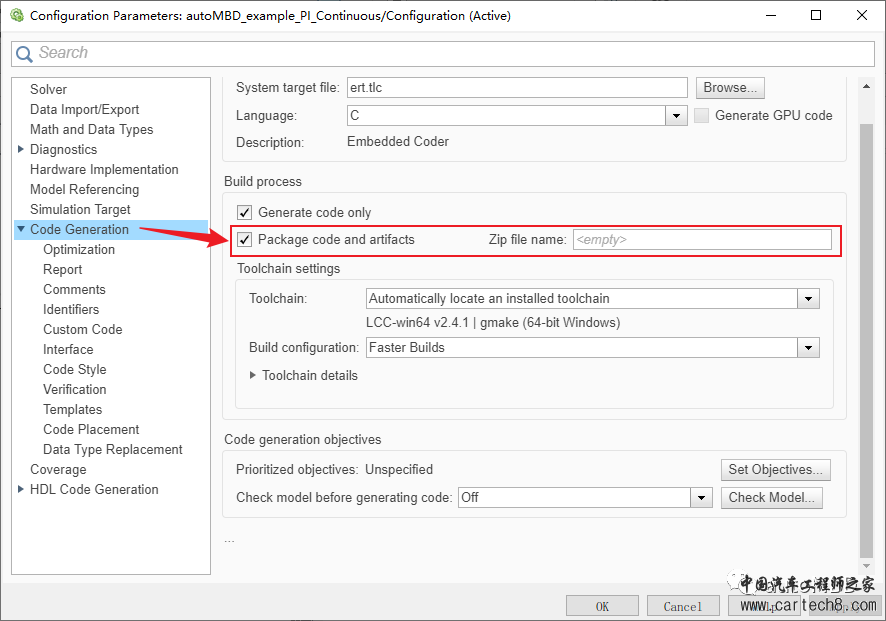Click the search magnifier icon
This screenshot has height=621, width=886.
click(24, 54)
